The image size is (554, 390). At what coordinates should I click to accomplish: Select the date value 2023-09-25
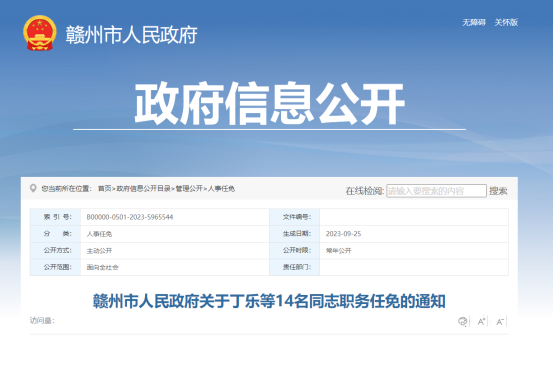coord(343,234)
